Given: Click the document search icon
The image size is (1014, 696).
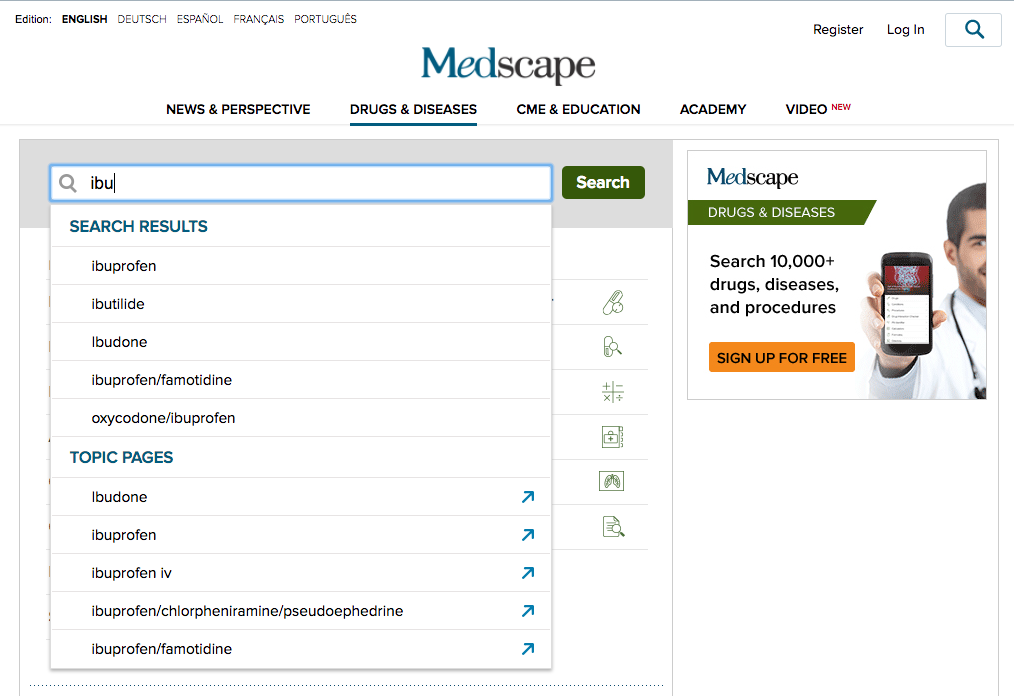Looking at the screenshot, I should (x=613, y=527).
